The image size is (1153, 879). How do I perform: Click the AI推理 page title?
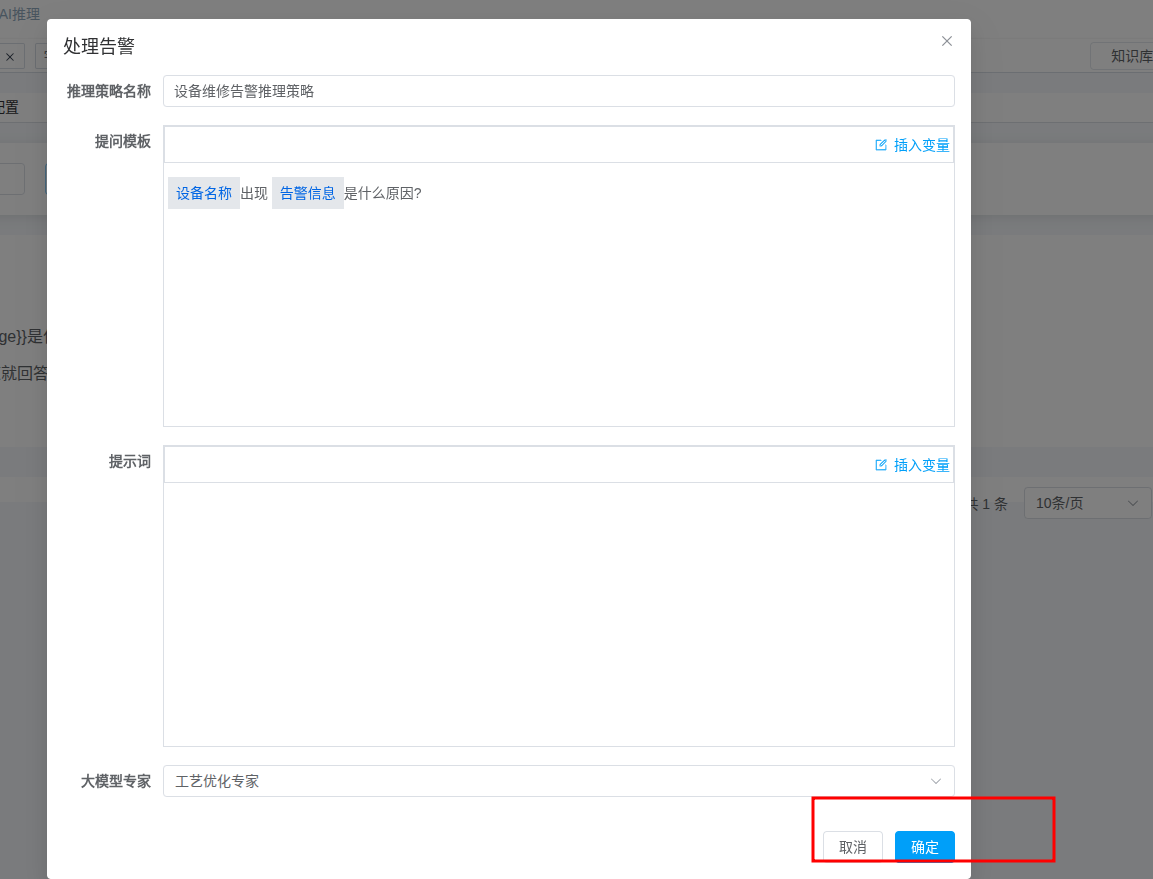click(20, 13)
